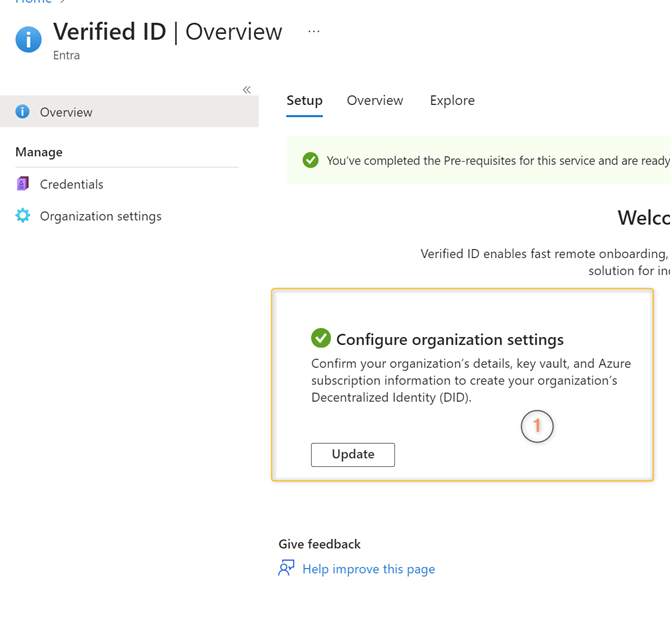Screen dimensions: 670x620
Task: Click the green checkmark in prerequisites banner
Action: [x=311, y=160]
